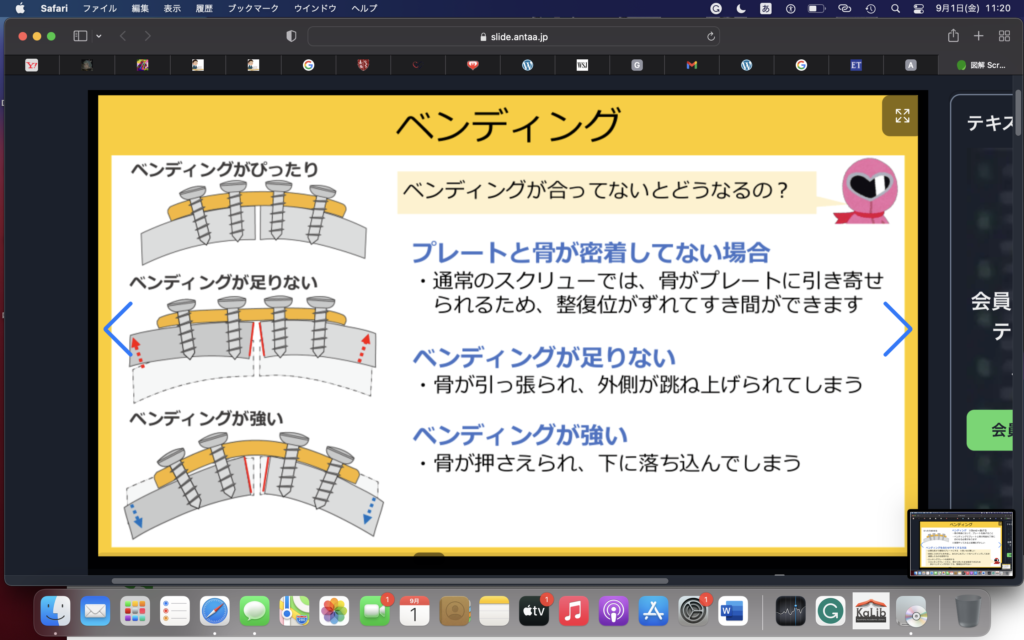The height and width of the screenshot is (640, 1024).
Task: Go to the next slide with right arrow
Action: pyautogui.click(x=897, y=329)
